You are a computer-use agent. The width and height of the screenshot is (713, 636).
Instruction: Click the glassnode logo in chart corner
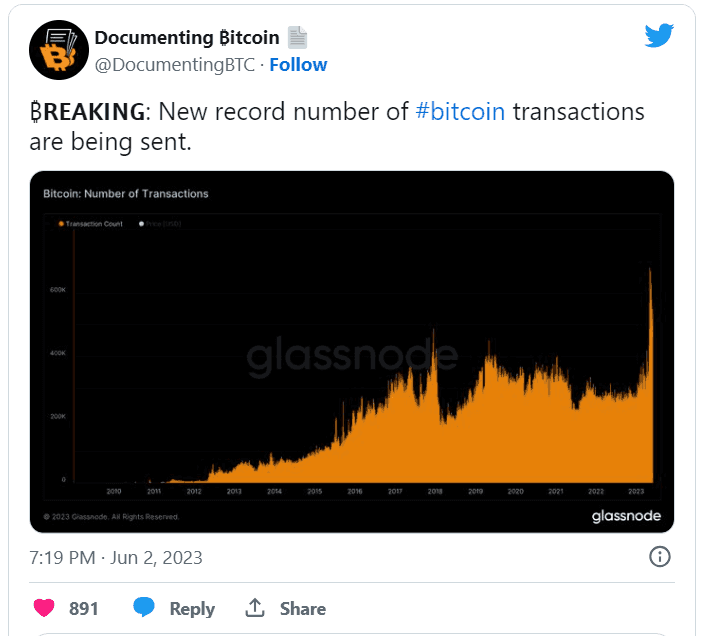point(625,516)
